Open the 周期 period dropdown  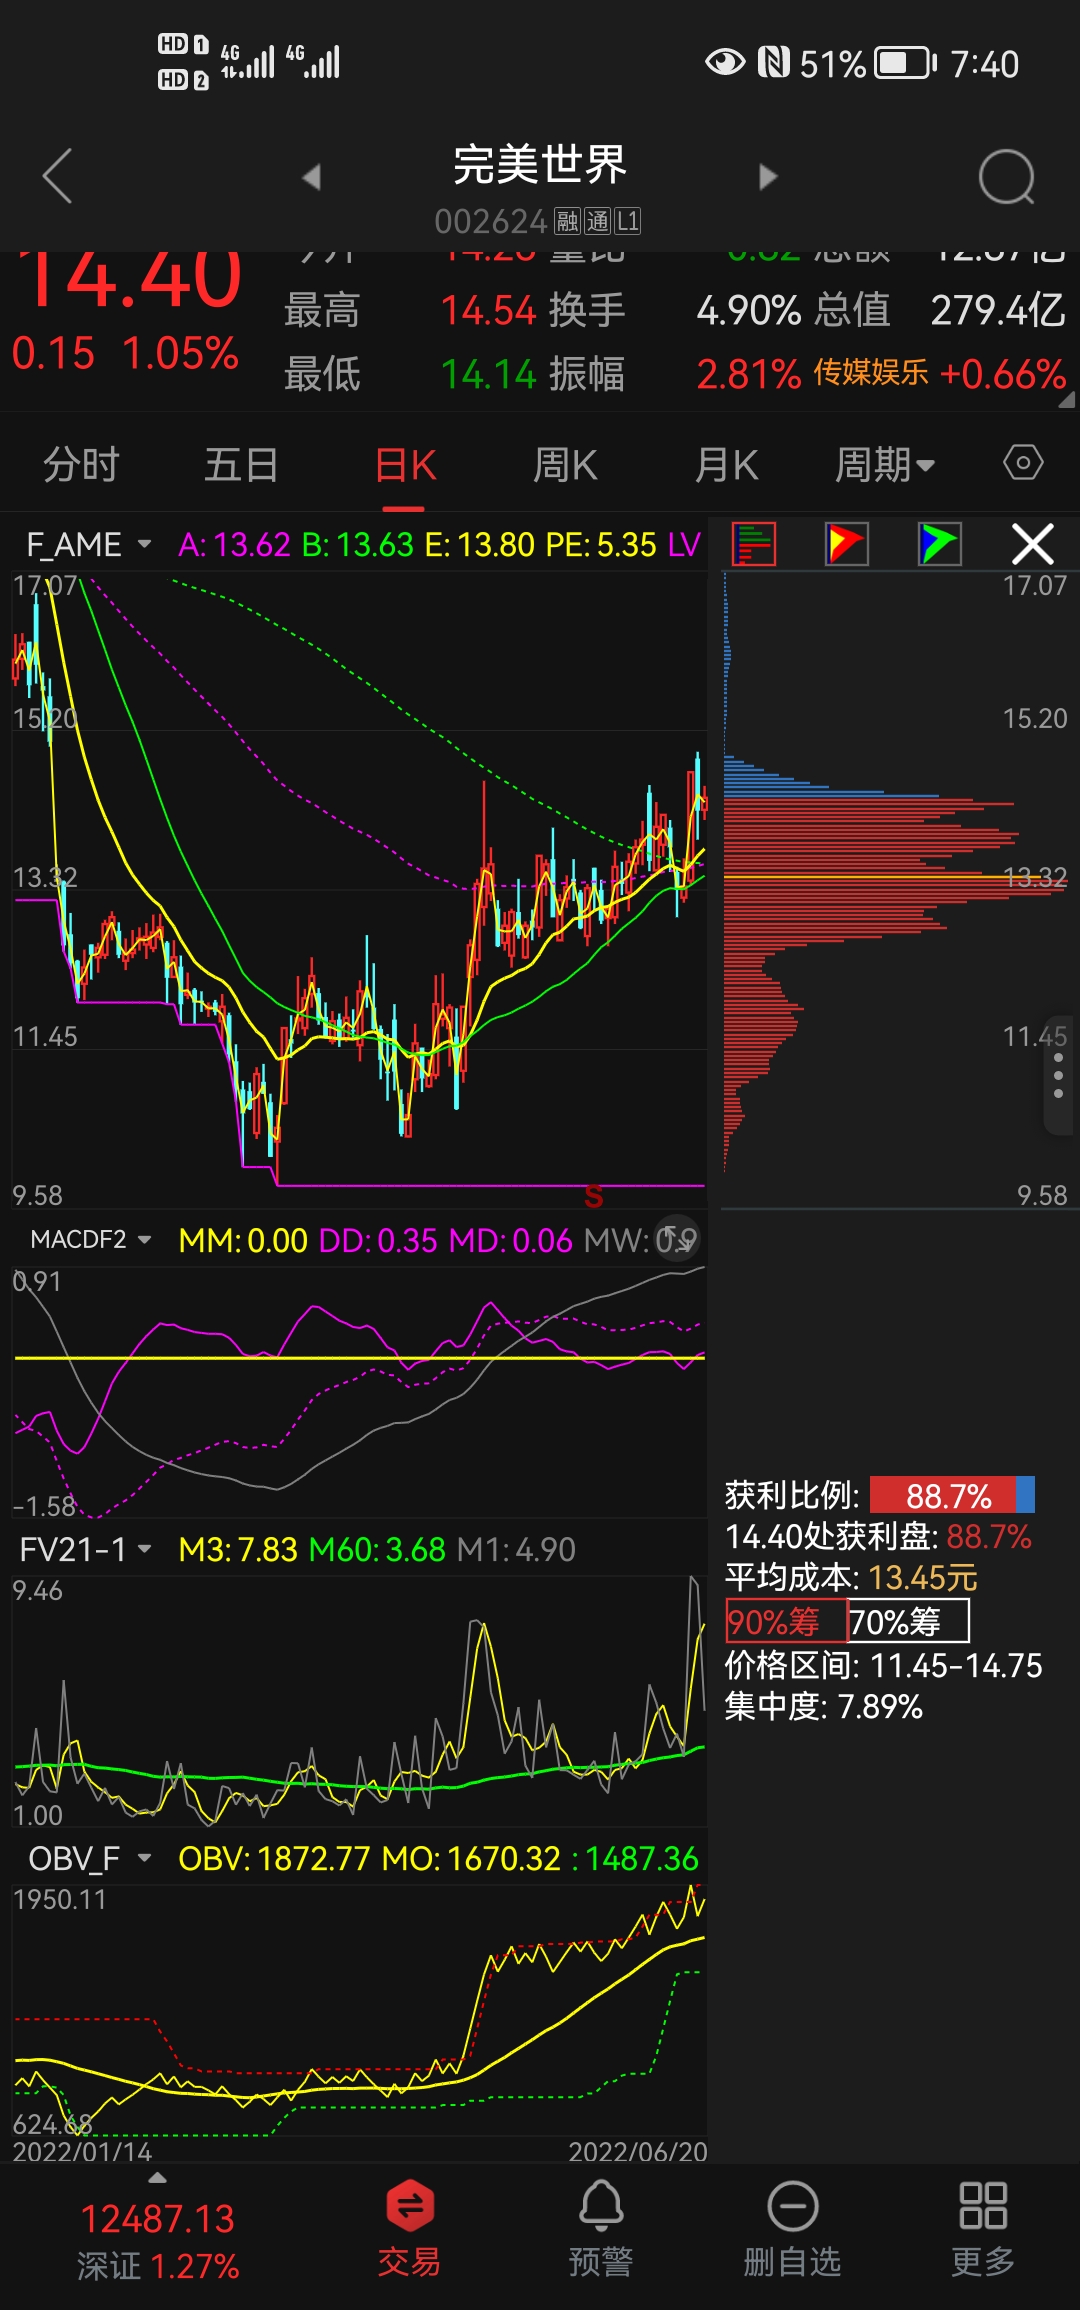tap(885, 465)
